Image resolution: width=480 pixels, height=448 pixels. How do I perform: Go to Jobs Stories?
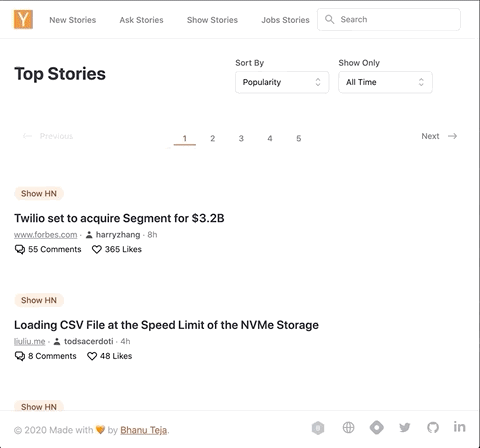[x=285, y=20]
